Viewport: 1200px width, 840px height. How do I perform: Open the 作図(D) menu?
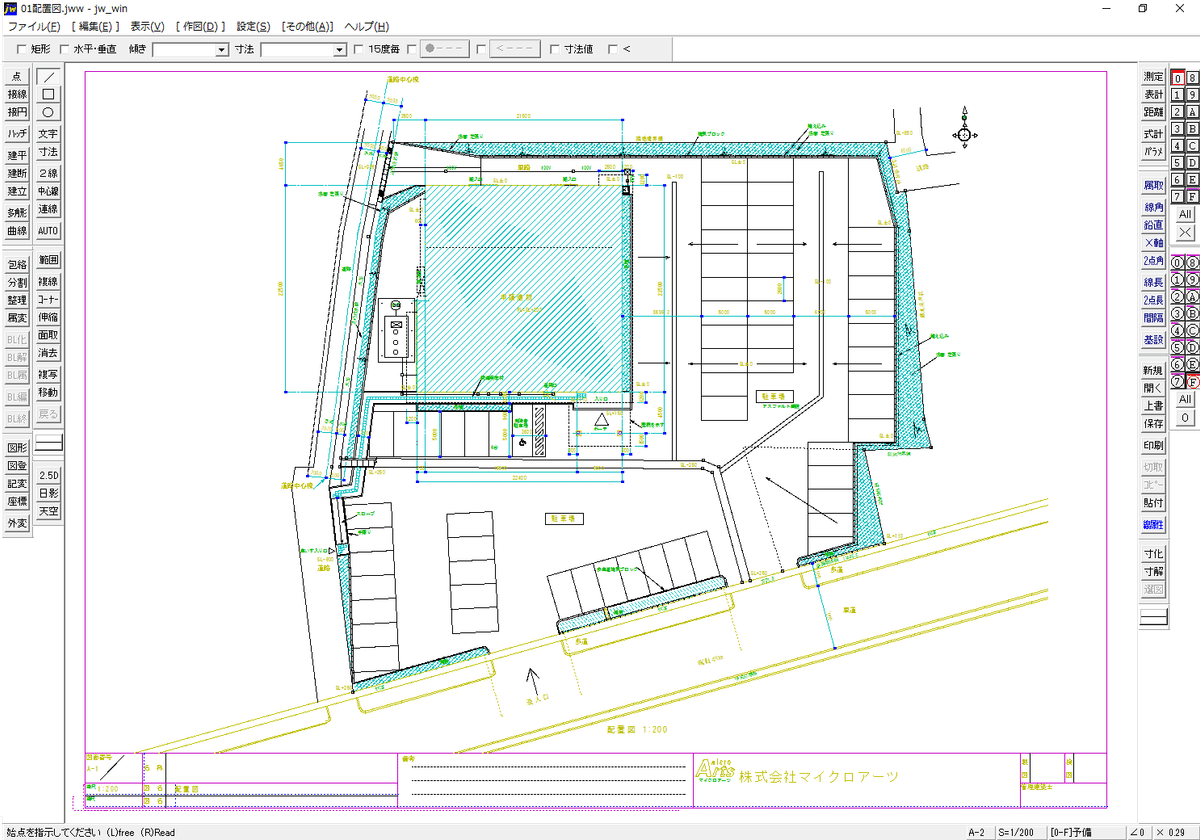[200, 26]
